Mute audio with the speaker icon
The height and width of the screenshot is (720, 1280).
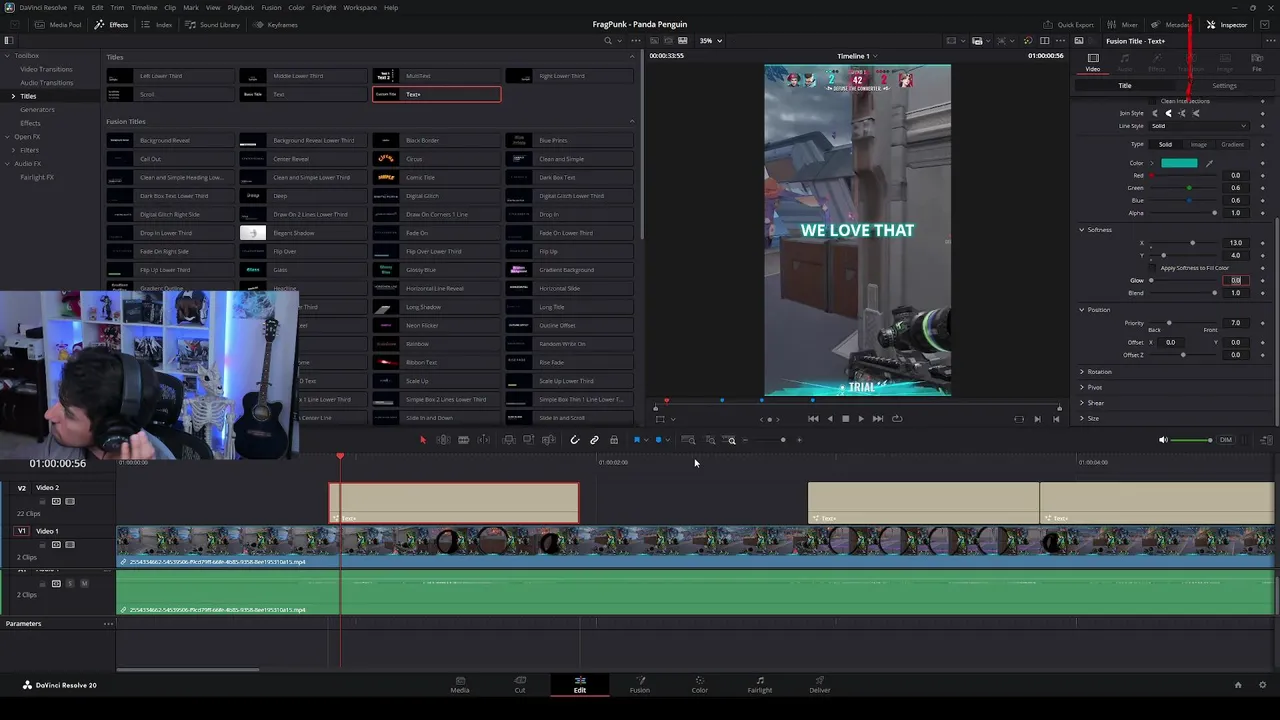click(x=1163, y=440)
